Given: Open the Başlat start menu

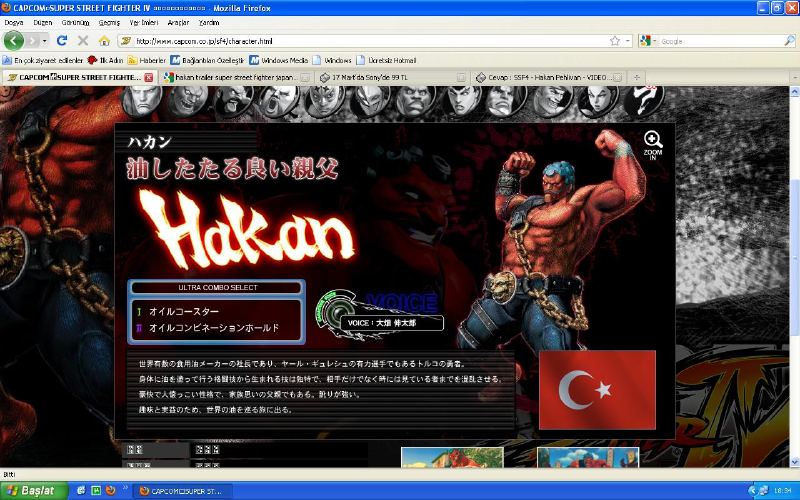Looking at the screenshot, I should point(33,491).
